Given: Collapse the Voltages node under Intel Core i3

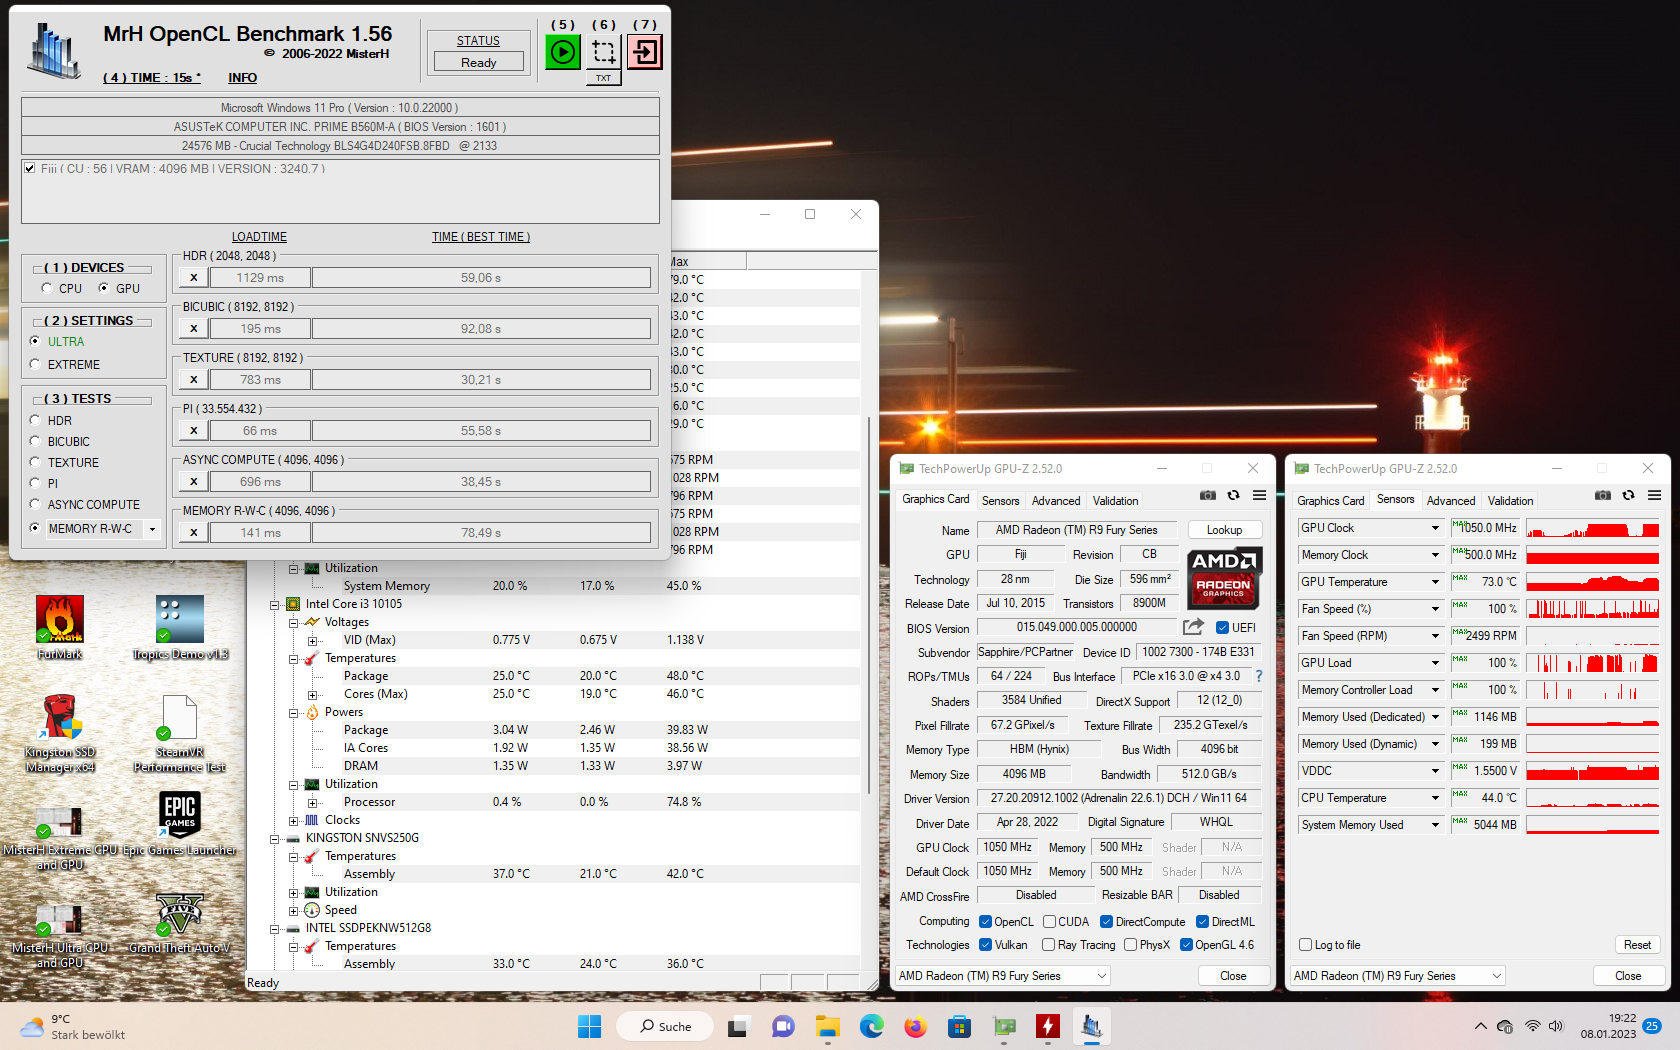Looking at the screenshot, I should tap(294, 623).
